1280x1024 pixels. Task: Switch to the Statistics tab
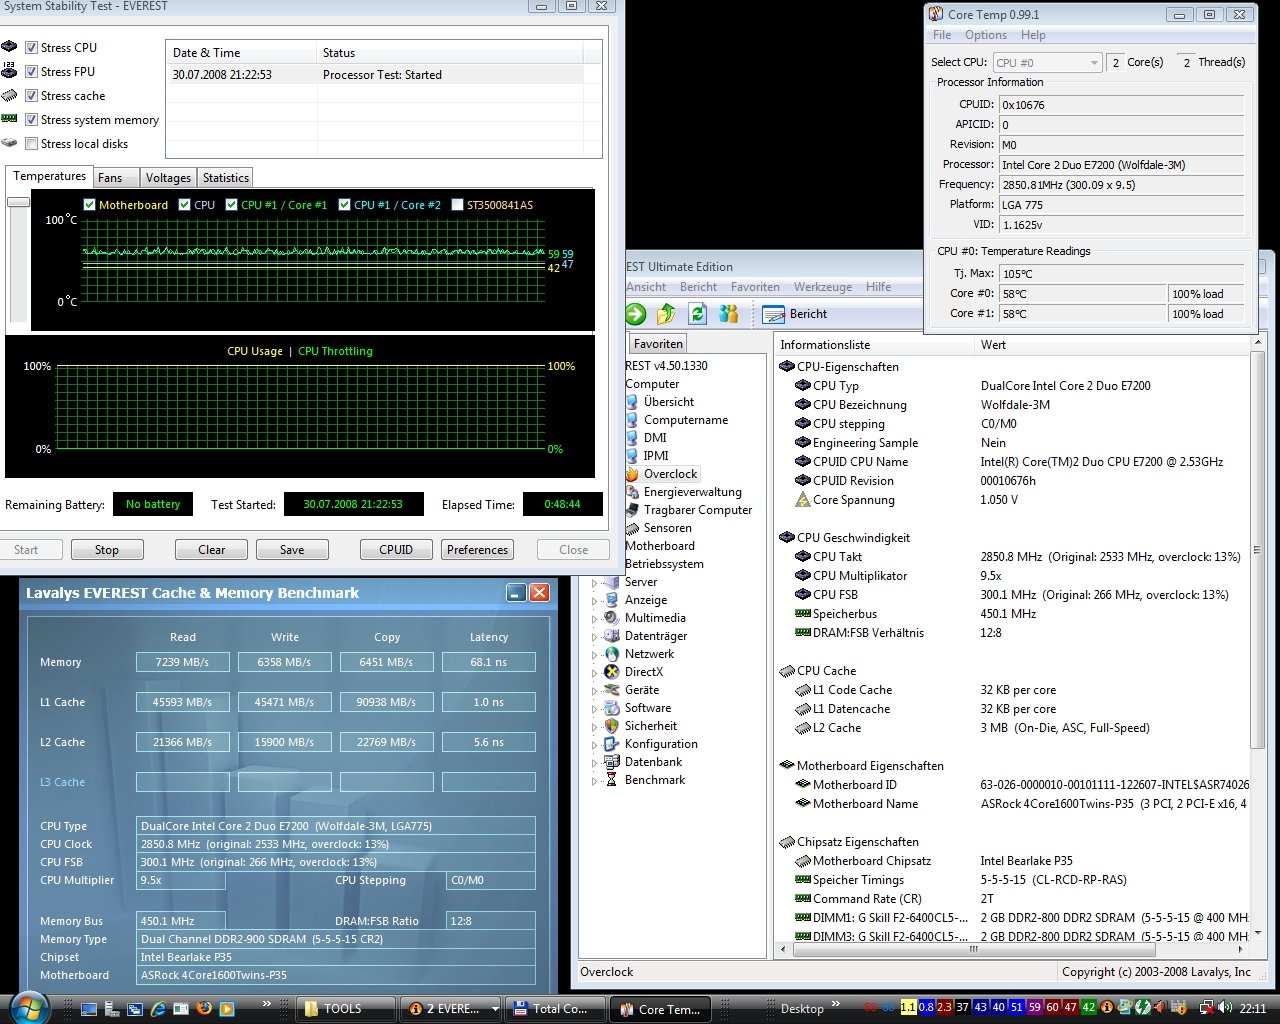pos(226,178)
